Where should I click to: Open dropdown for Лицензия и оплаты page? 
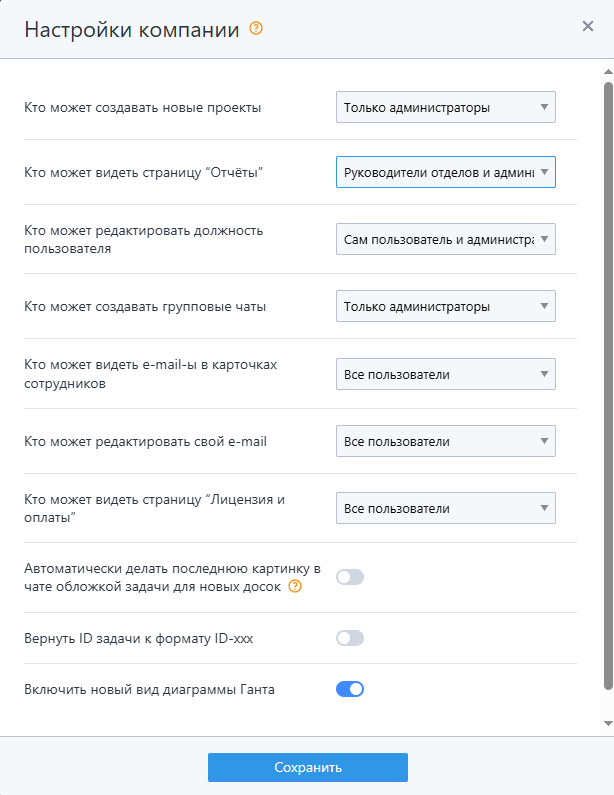[x=445, y=508]
